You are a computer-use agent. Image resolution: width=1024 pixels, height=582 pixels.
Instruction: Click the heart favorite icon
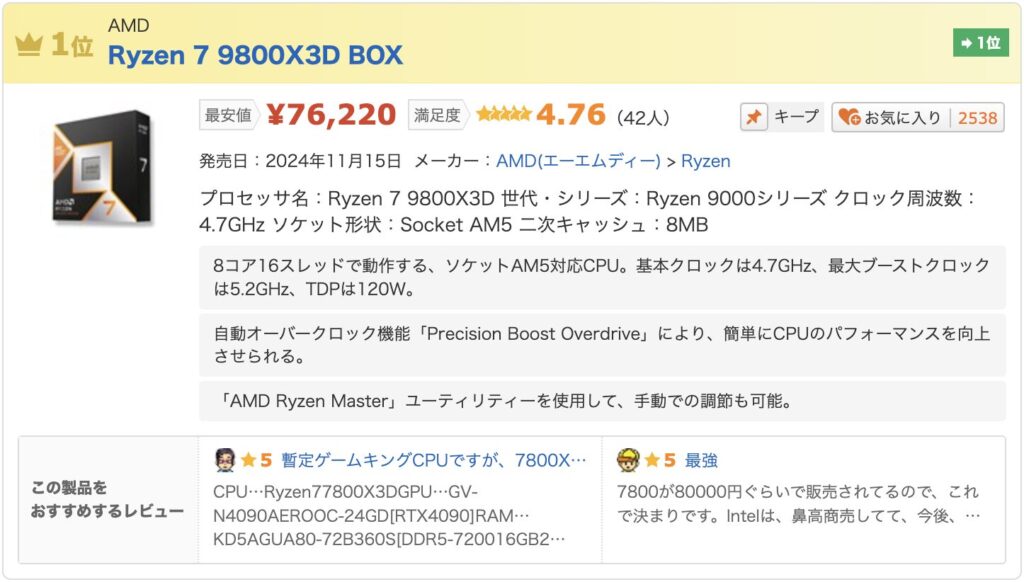pyautogui.click(x=849, y=117)
